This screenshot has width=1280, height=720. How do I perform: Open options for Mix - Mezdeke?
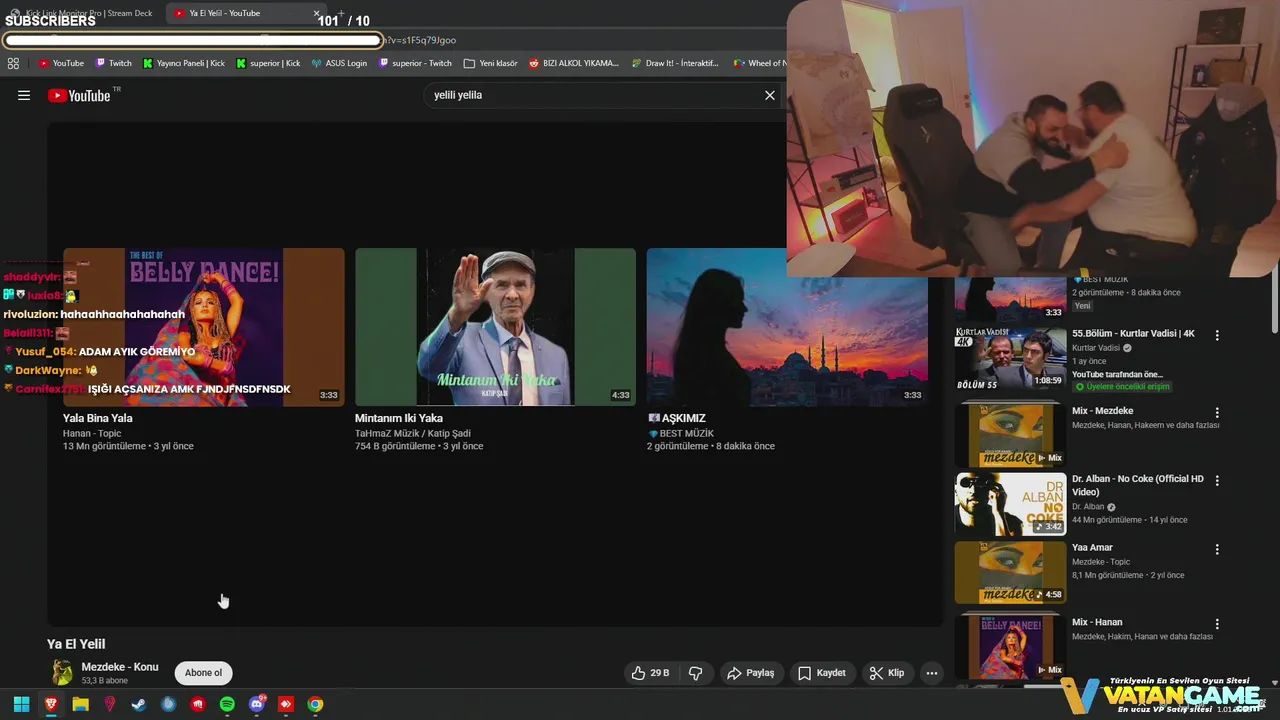[x=1217, y=413]
